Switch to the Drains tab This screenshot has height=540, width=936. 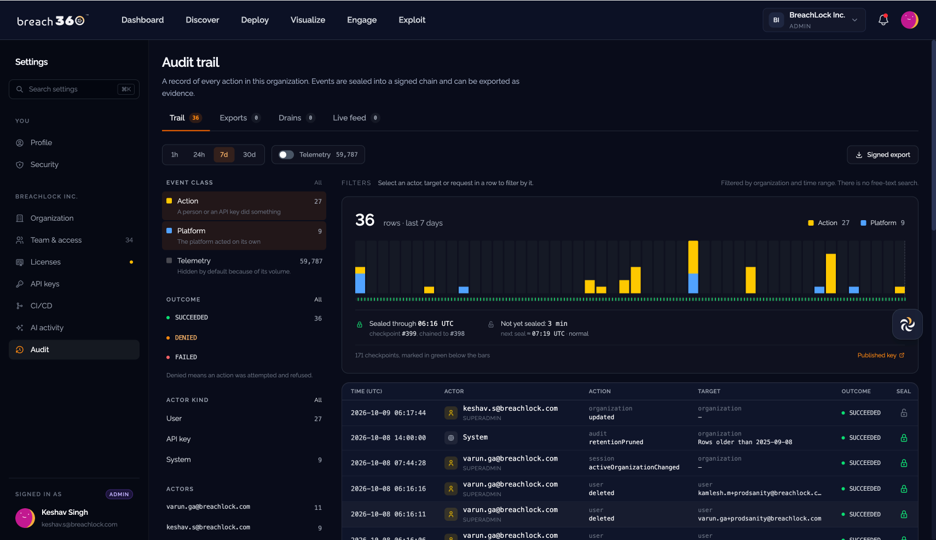coord(296,118)
